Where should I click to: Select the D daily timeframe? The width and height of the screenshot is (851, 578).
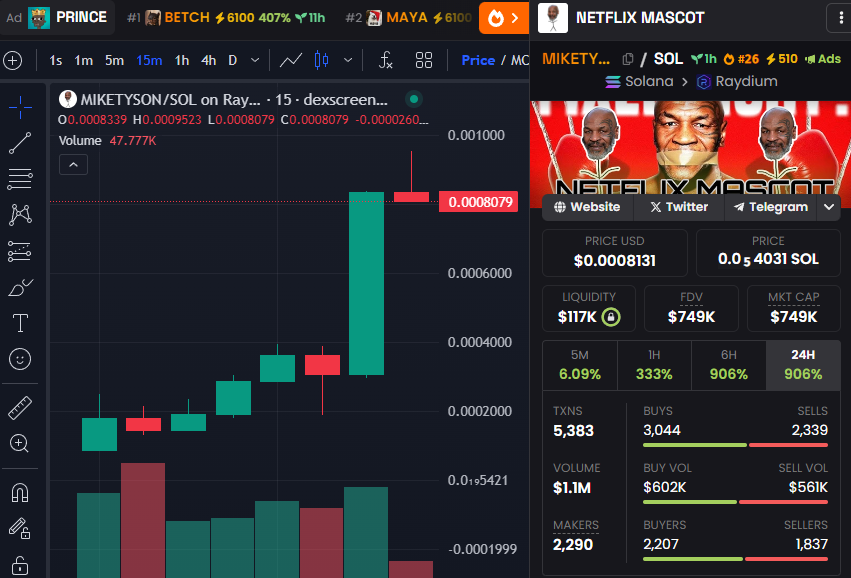[233, 60]
